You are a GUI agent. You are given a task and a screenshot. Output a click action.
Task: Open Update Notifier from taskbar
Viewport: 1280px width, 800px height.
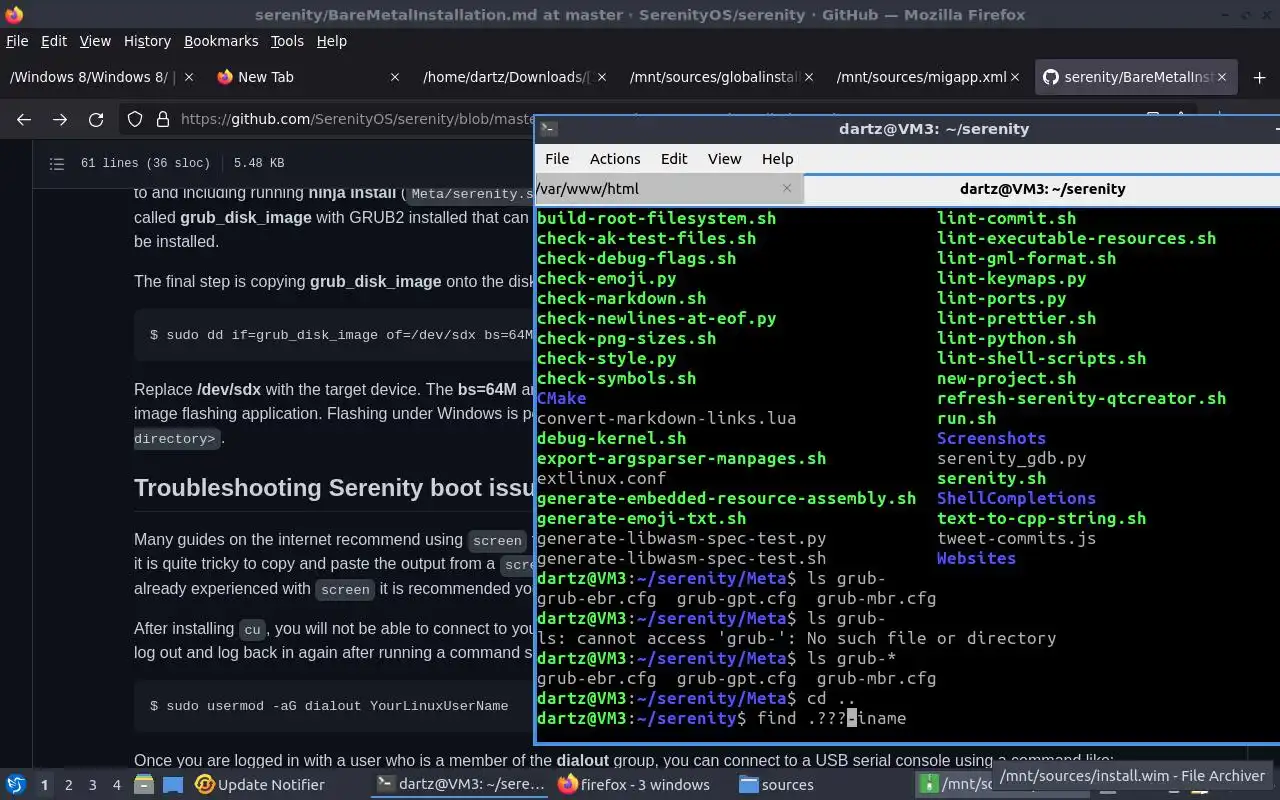coord(260,785)
